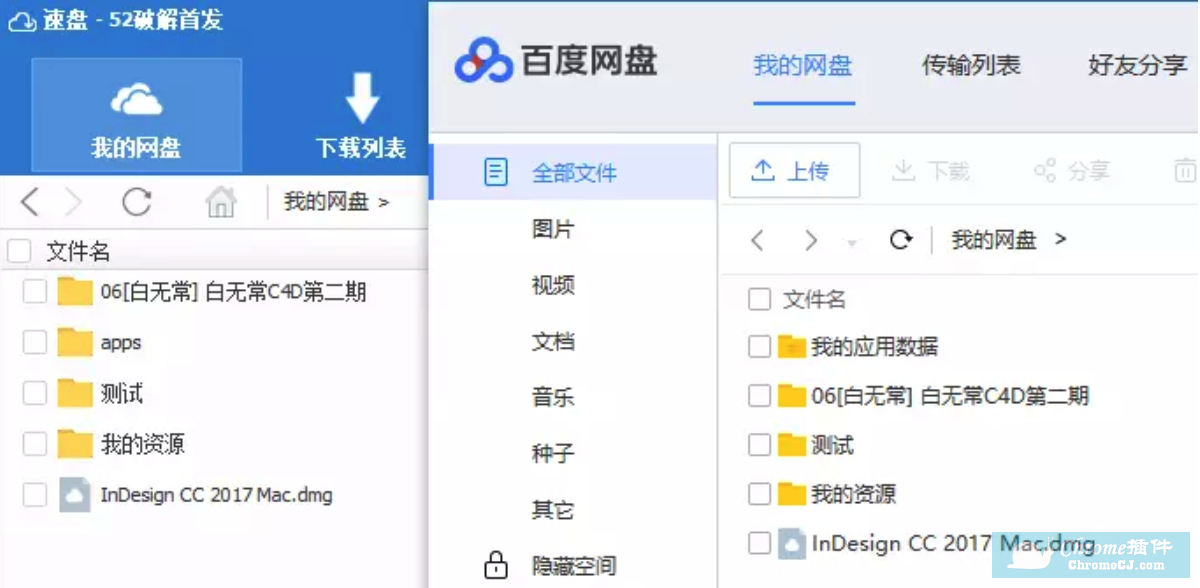Check 我的应用数据 folder checkbox

(760, 346)
